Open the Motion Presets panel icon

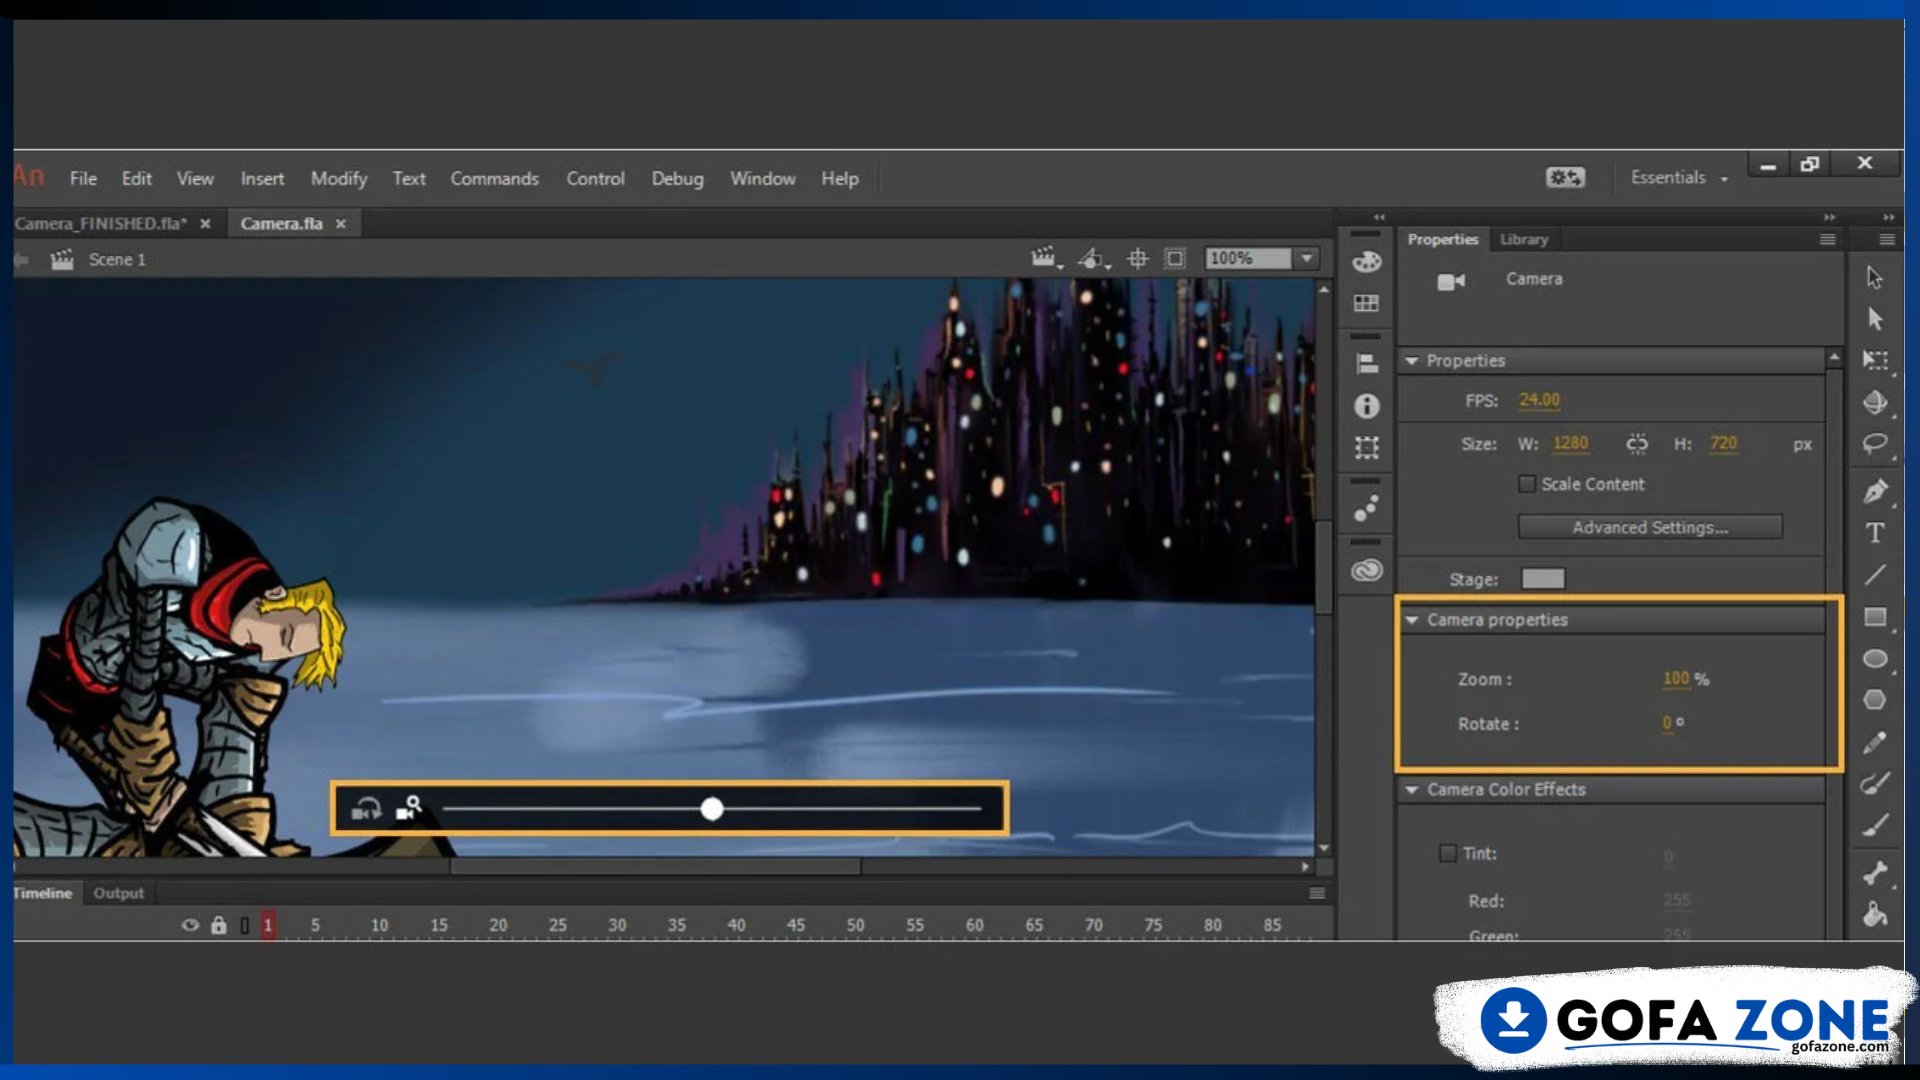click(x=1367, y=508)
